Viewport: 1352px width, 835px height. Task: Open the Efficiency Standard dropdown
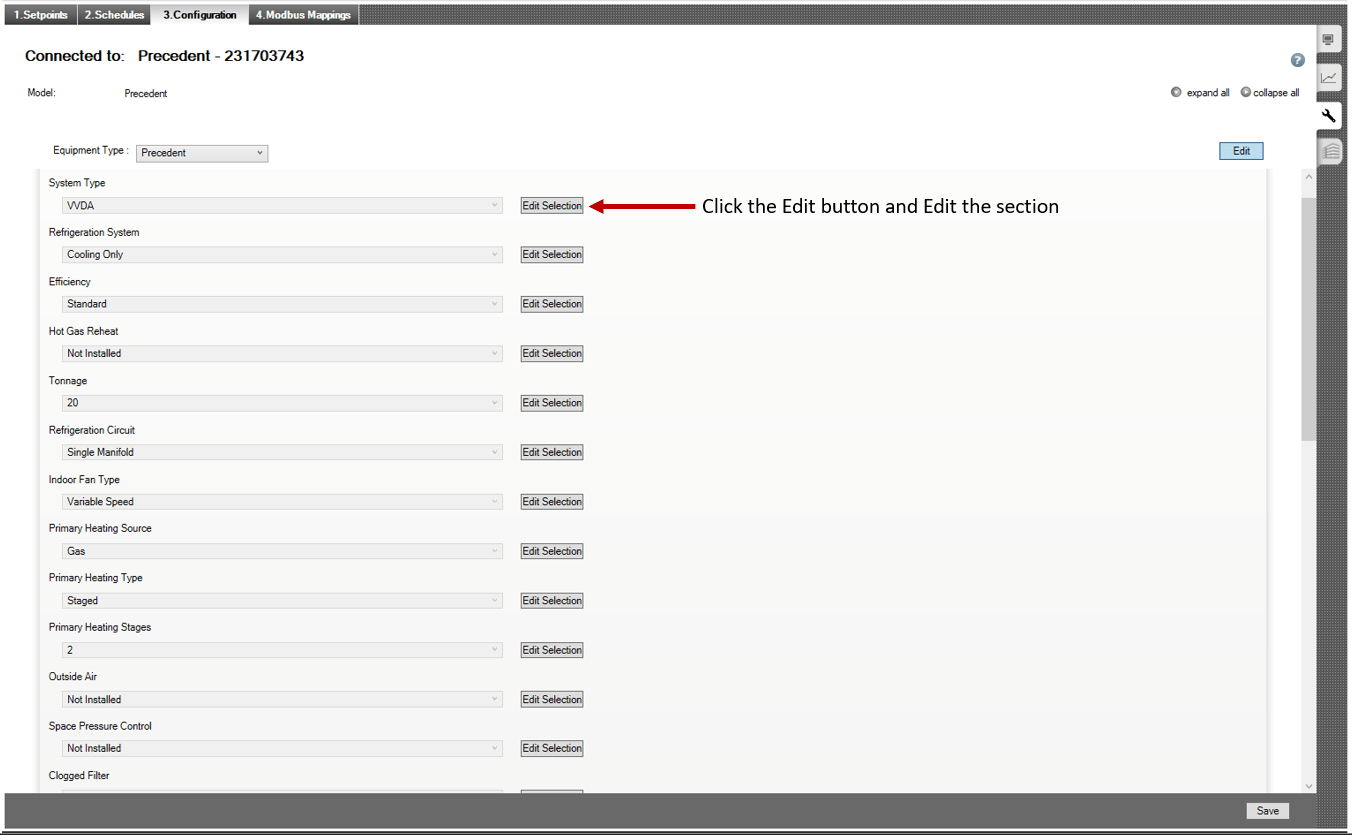click(x=282, y=304)
